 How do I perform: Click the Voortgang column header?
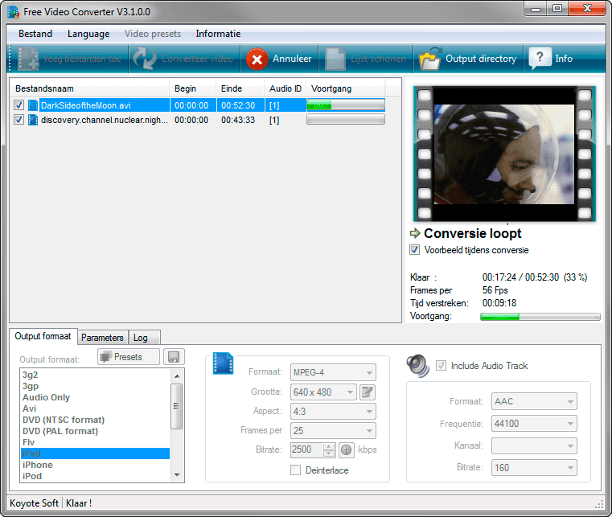[x=345, y=89]
